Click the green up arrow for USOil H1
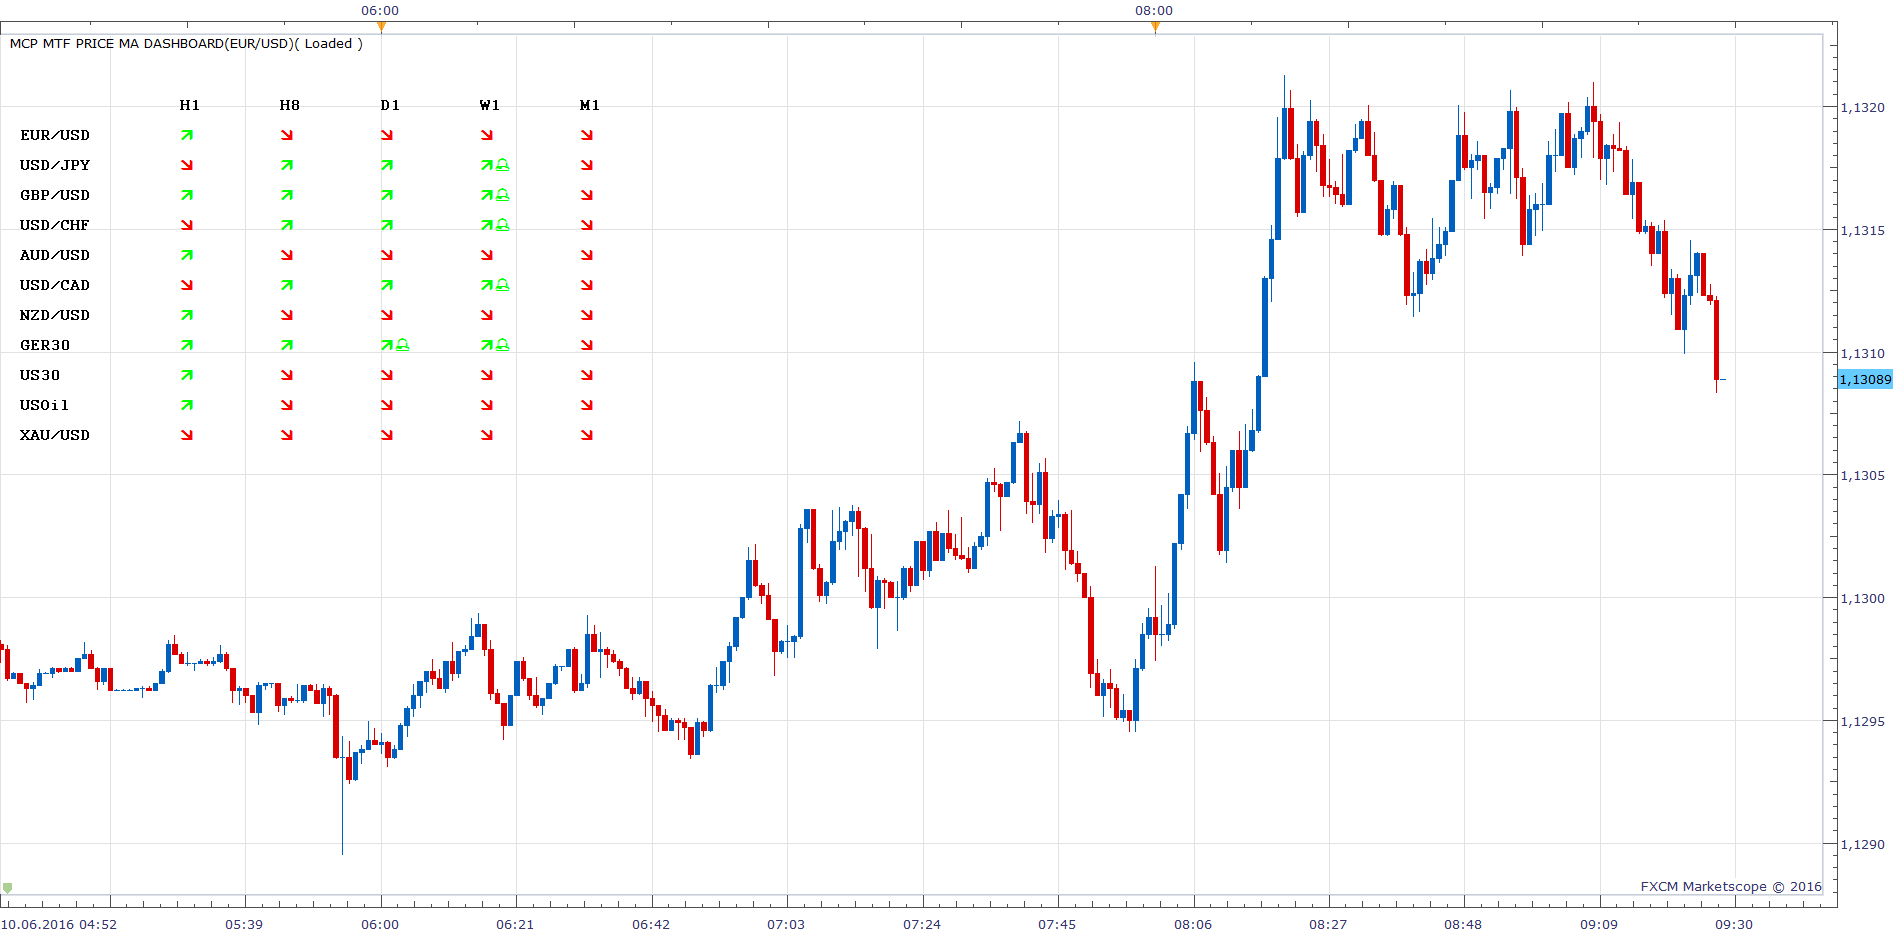 pyautogui.click(x=187, y=405)
